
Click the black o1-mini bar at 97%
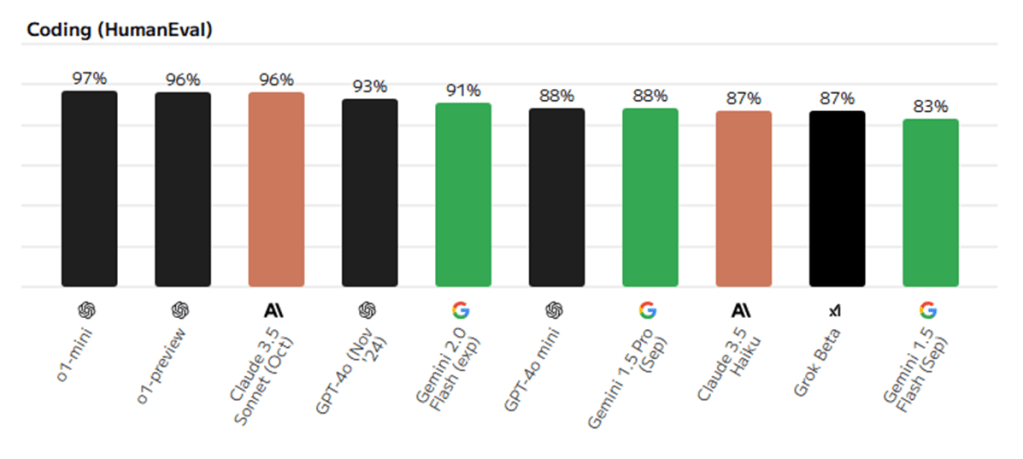89,188
